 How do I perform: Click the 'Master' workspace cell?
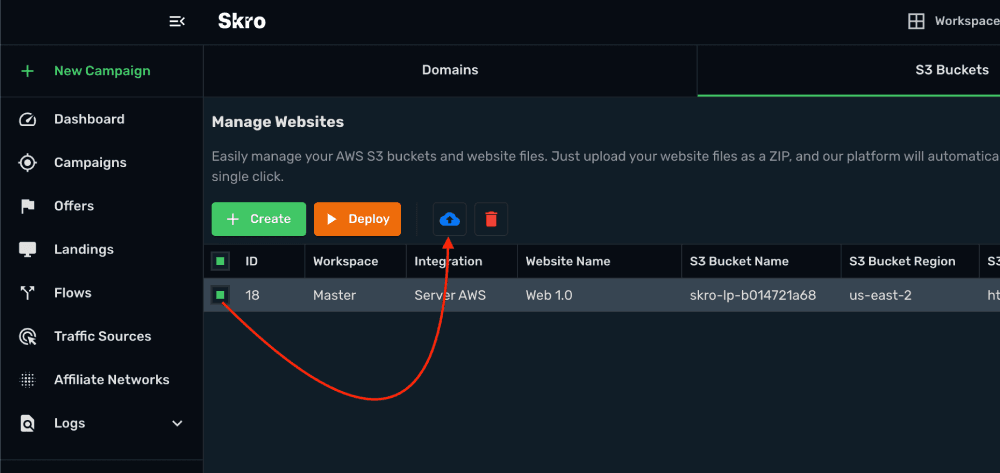point(334,295)
